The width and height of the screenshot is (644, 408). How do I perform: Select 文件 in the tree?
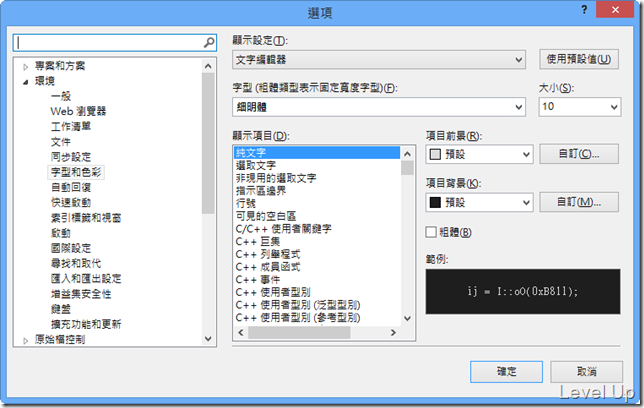(61, 142)
